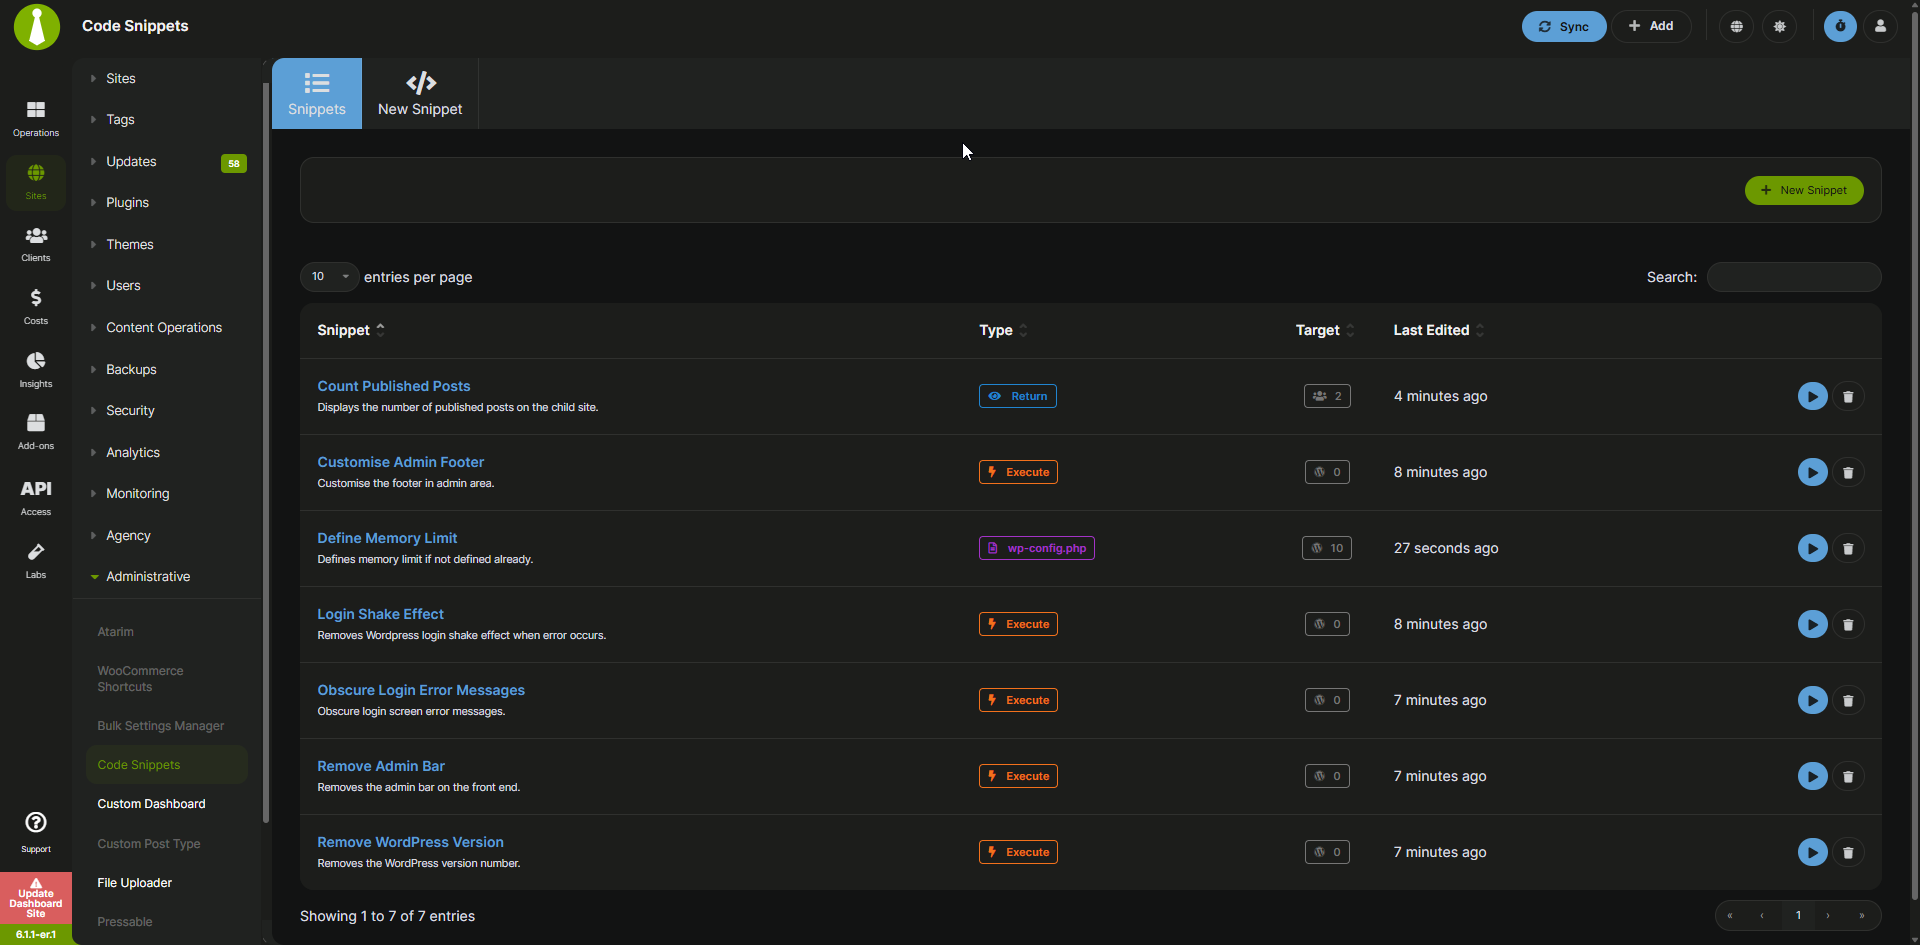Click the last page pagination arrow
The width and height of the screenshot is (1920, 945).
point(1861,915)
